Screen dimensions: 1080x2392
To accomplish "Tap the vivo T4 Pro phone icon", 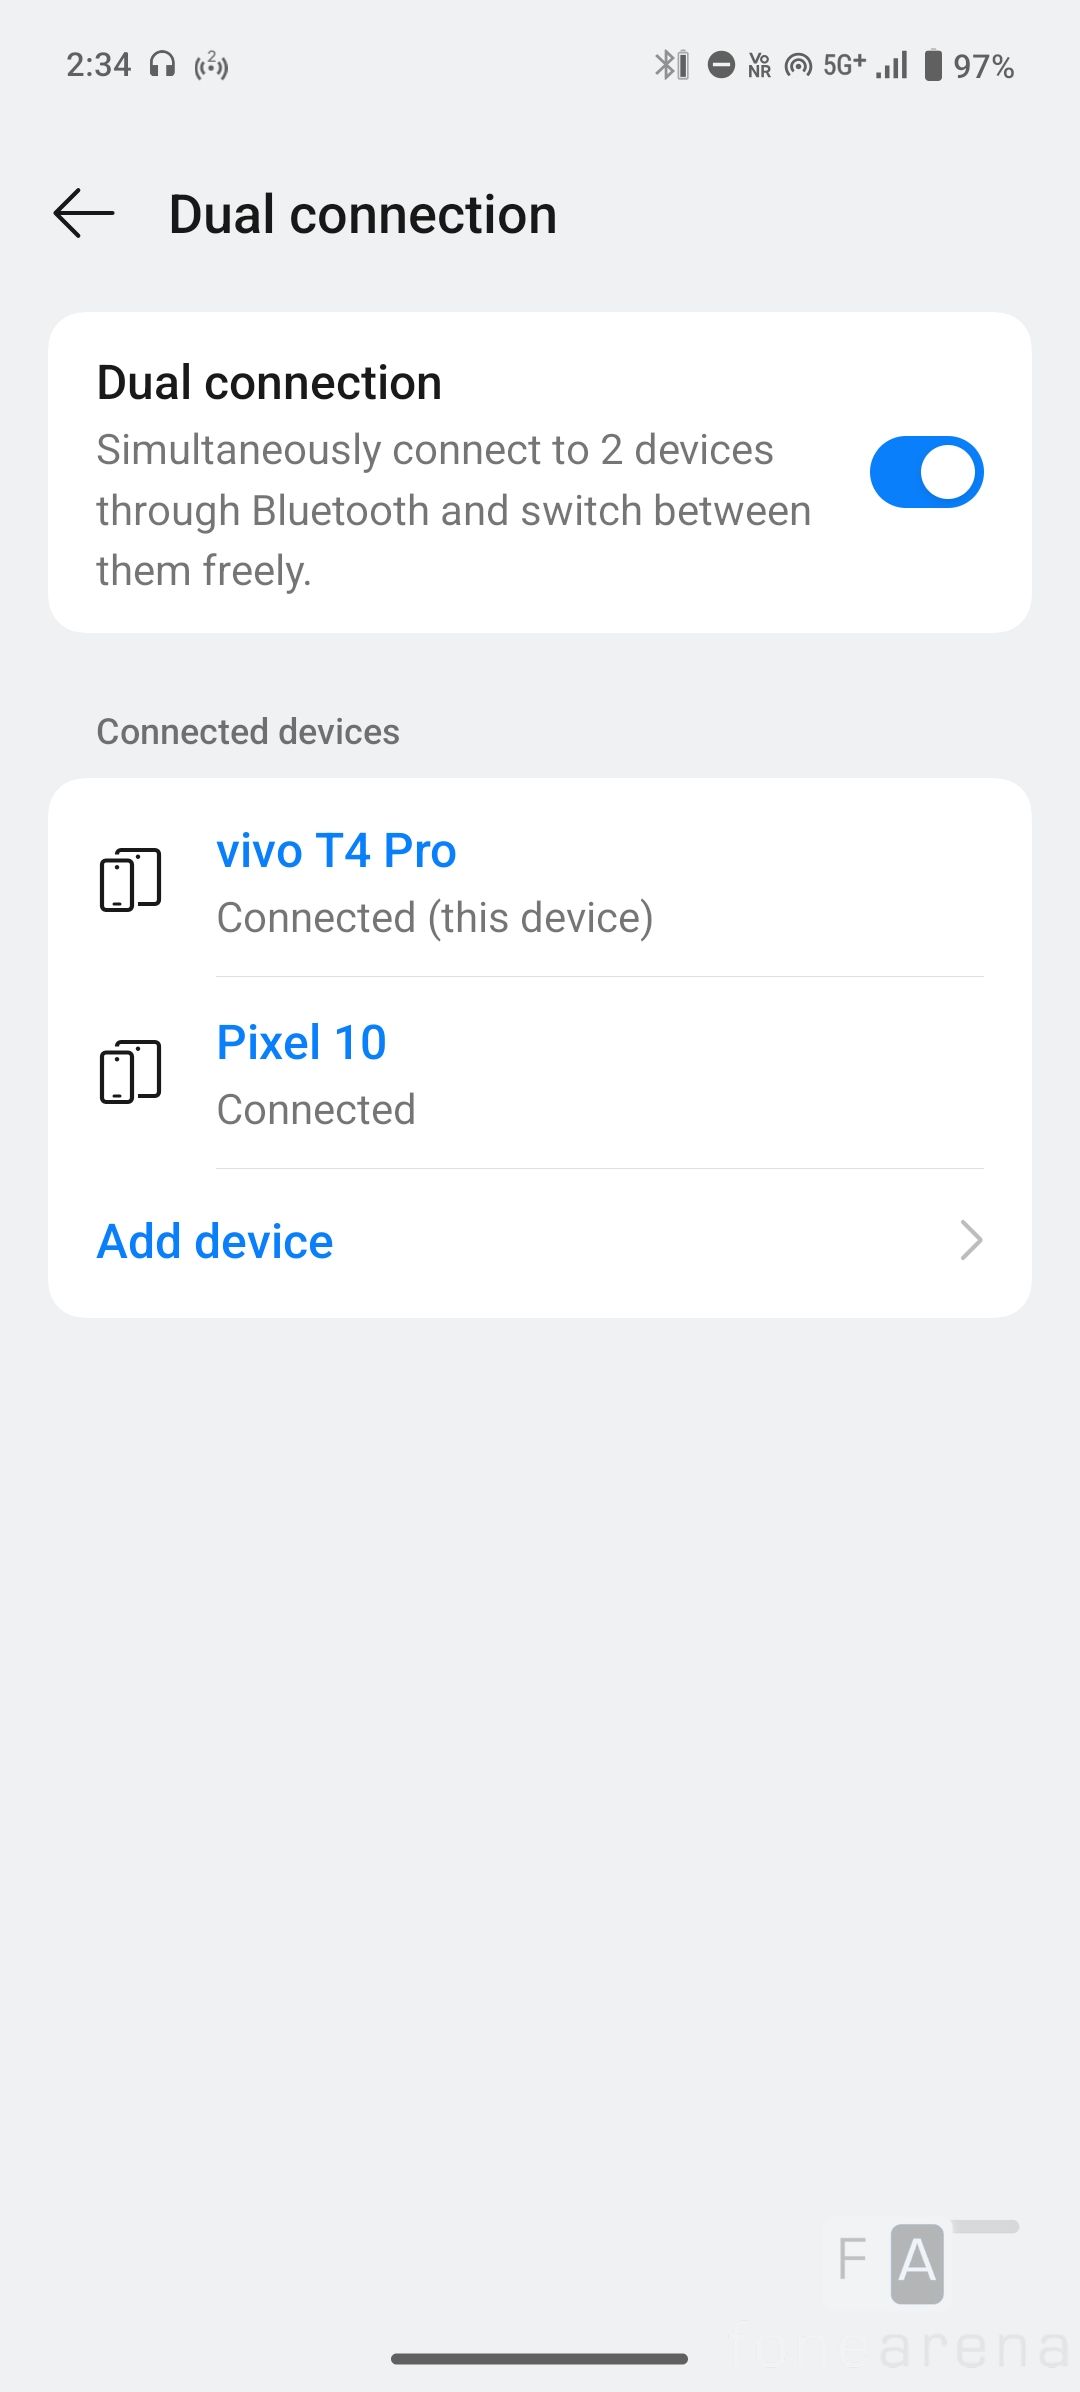I will point(130,880).
